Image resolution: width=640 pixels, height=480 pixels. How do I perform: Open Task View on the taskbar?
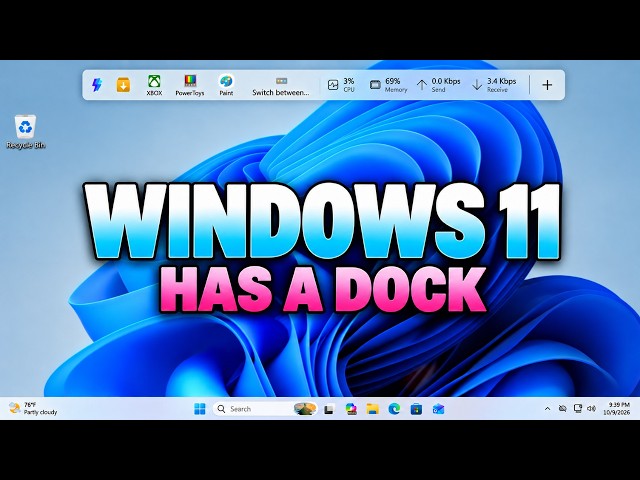tap(329, 409)
